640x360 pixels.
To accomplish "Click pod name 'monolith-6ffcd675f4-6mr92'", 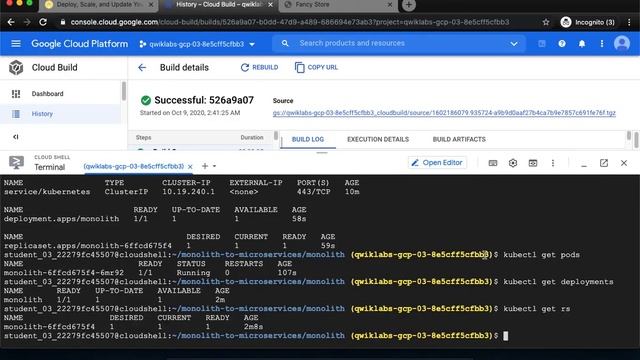I will click(64, 273).
